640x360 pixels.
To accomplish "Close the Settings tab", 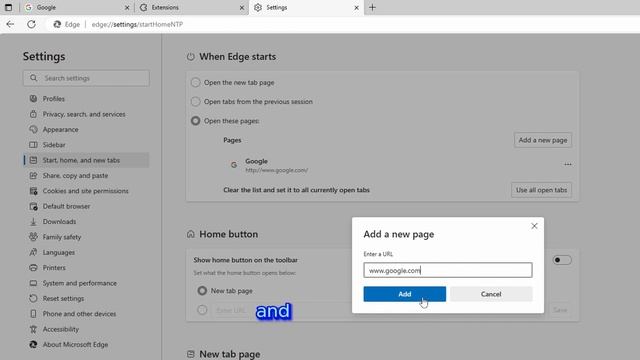I will (x=356, y=8).
